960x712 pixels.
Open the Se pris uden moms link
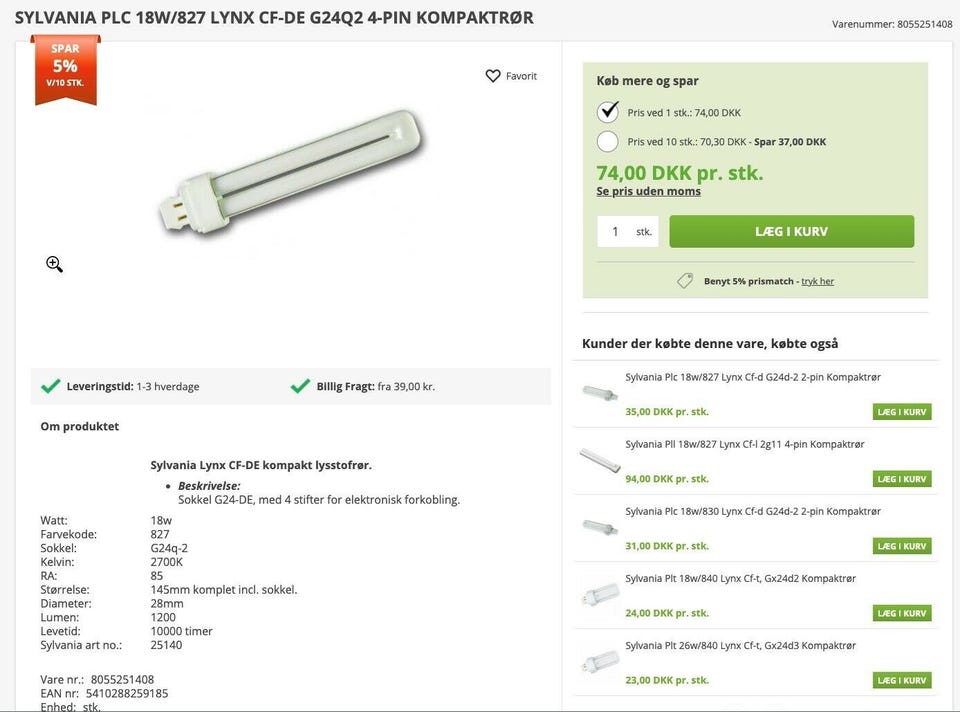point(648,191)
